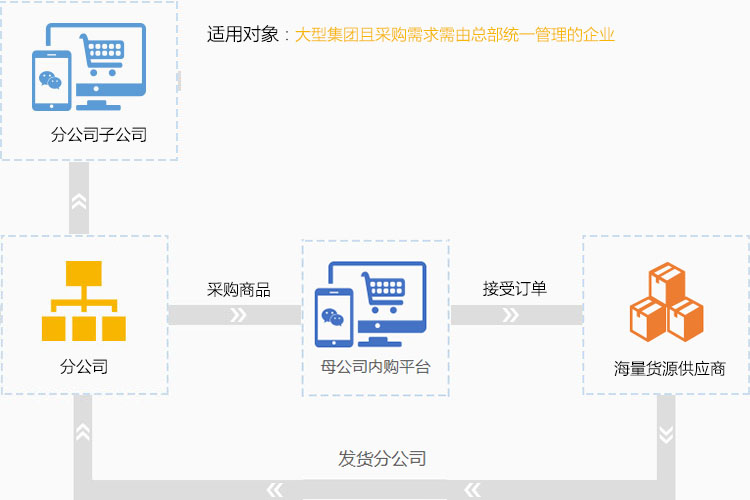Click the 采购商品 arrow label
The height and width of the screenshot is (500, 750).
tap(239, 290)
